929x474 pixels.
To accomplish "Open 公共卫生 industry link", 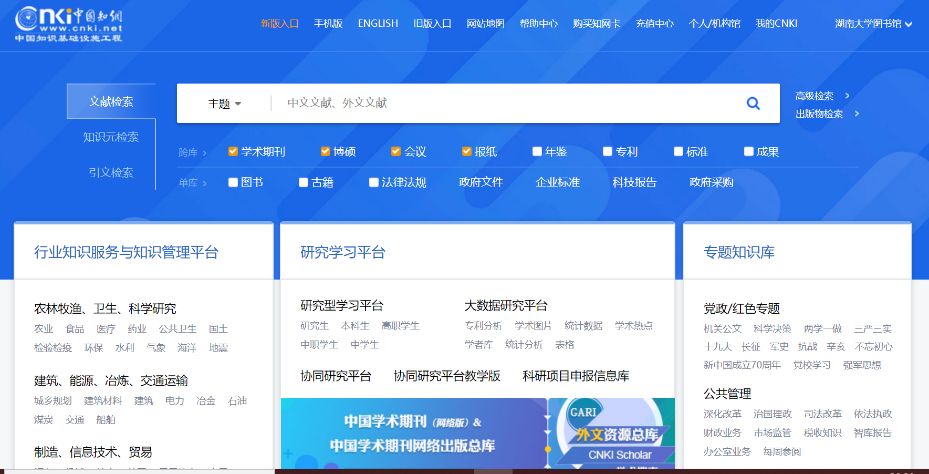I will click(x=178, y=329).
